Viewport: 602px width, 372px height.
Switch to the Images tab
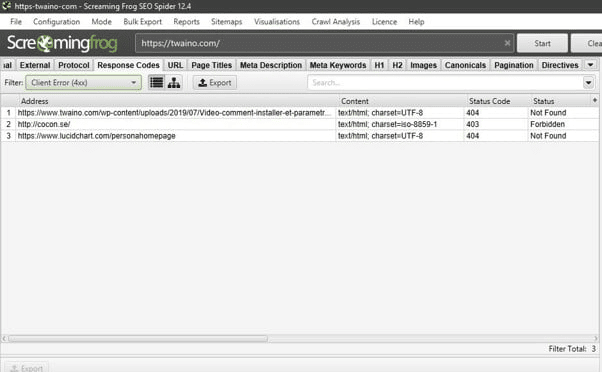click(423, 65)
